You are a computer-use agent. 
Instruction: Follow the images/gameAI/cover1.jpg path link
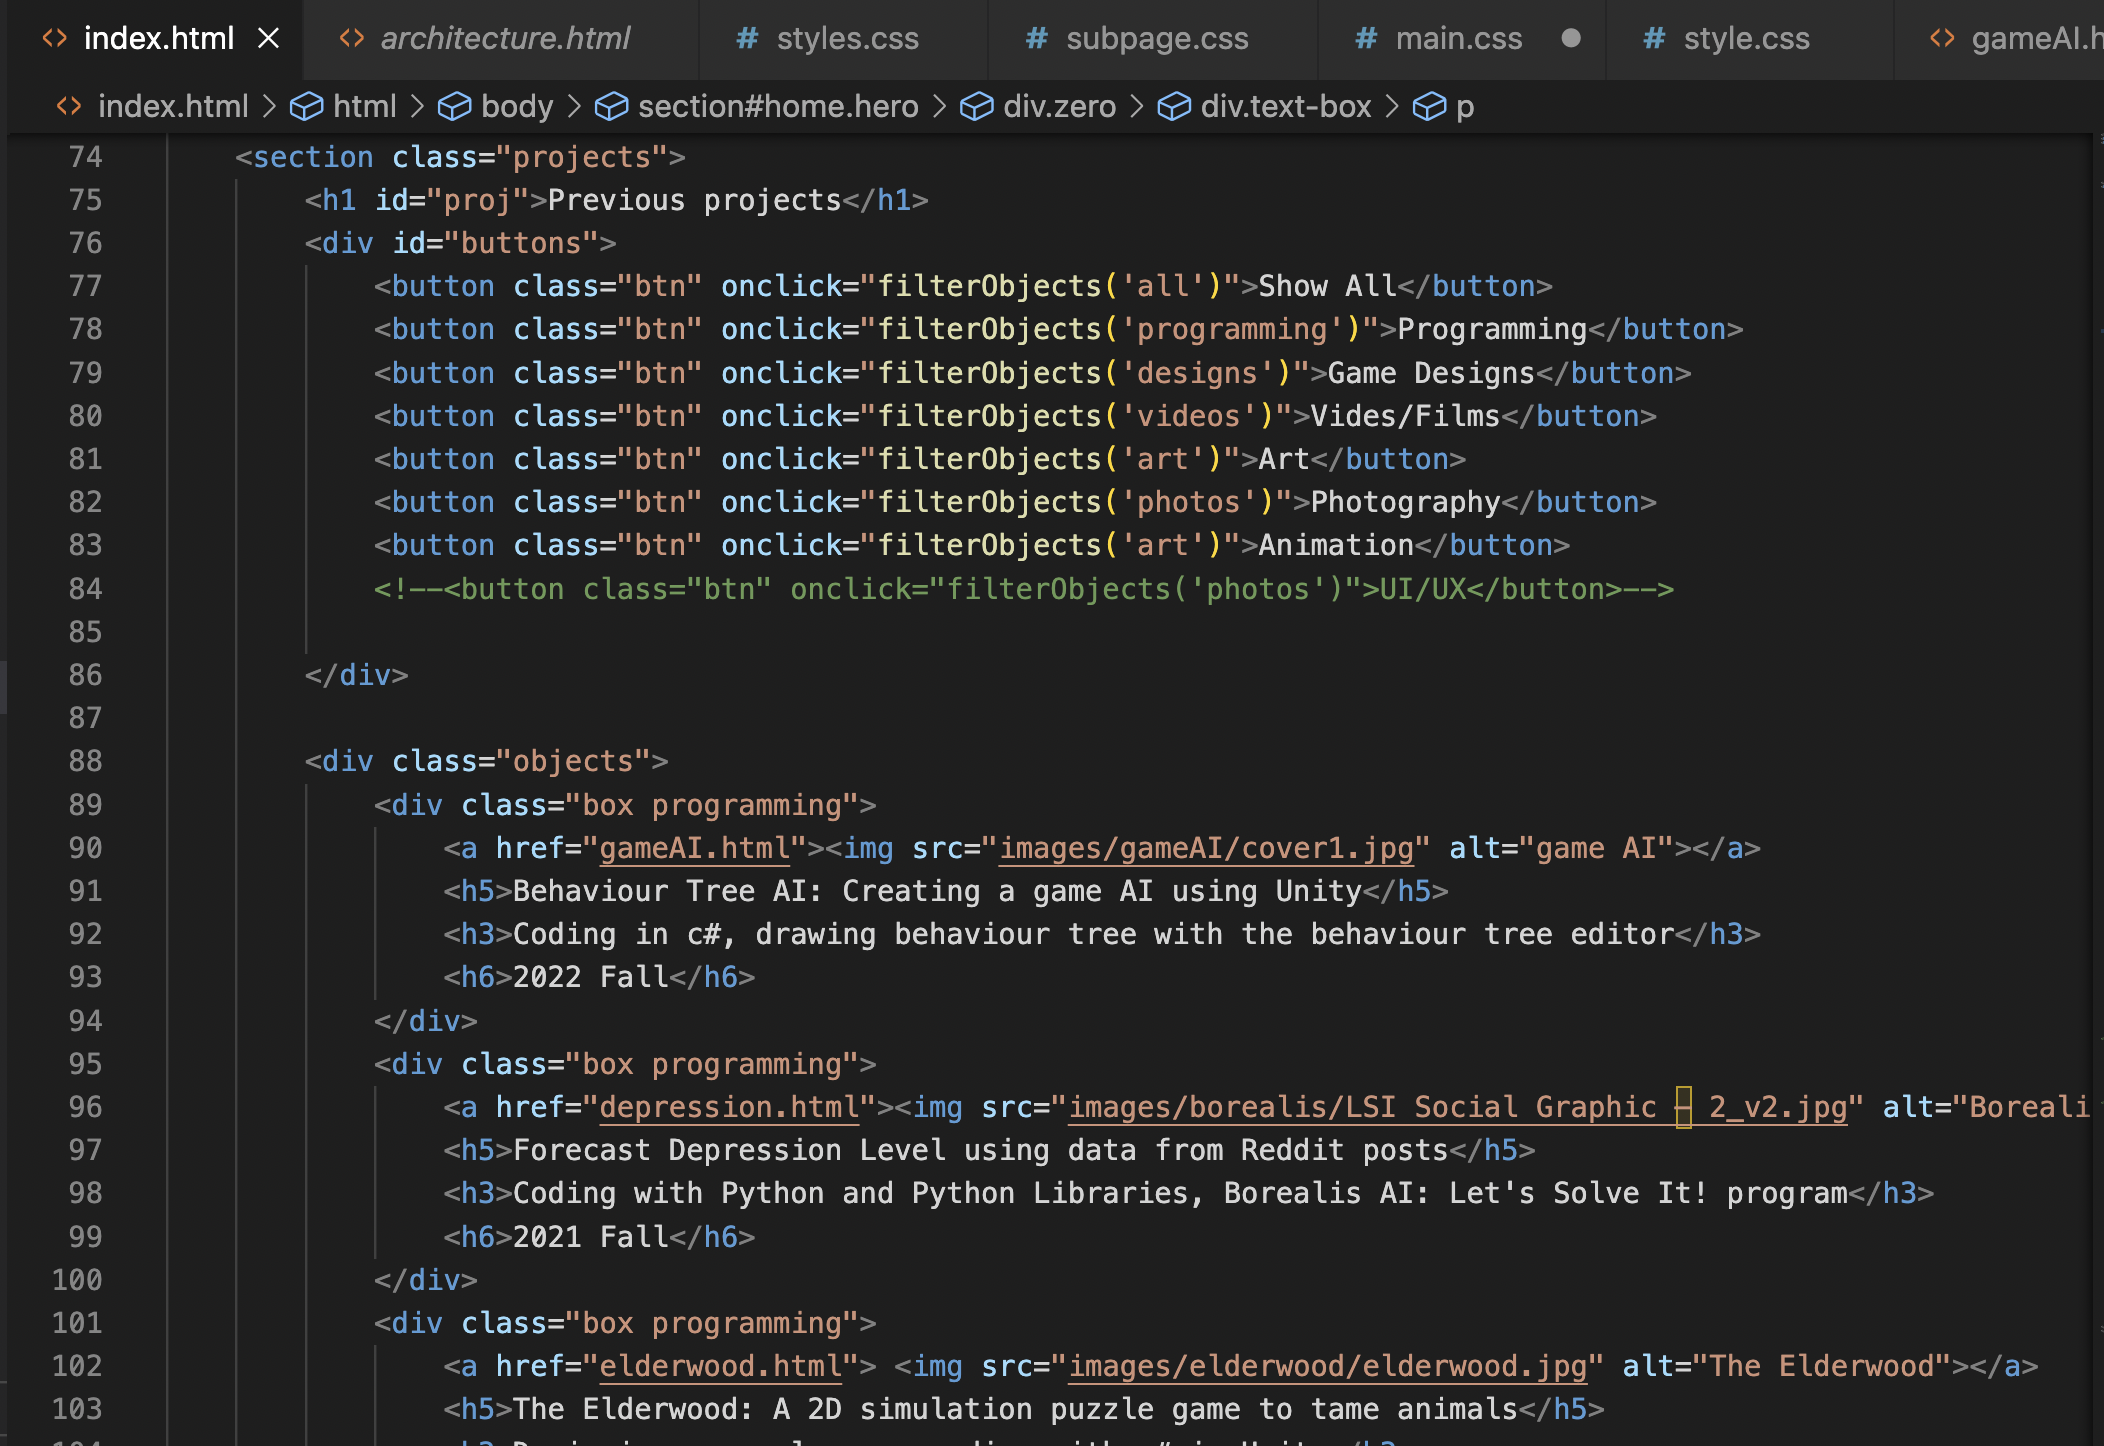(x=1207, y=848)
